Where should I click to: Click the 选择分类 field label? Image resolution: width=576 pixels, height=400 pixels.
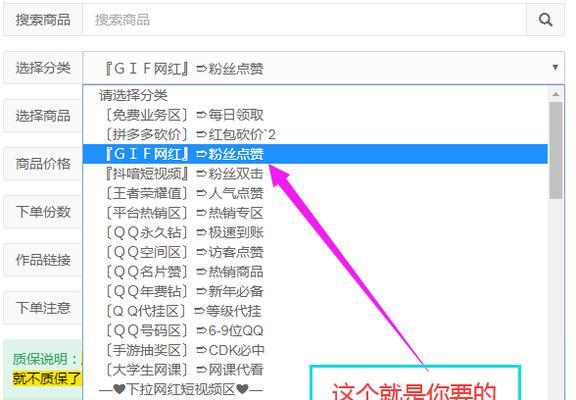(x=43, y=68)
